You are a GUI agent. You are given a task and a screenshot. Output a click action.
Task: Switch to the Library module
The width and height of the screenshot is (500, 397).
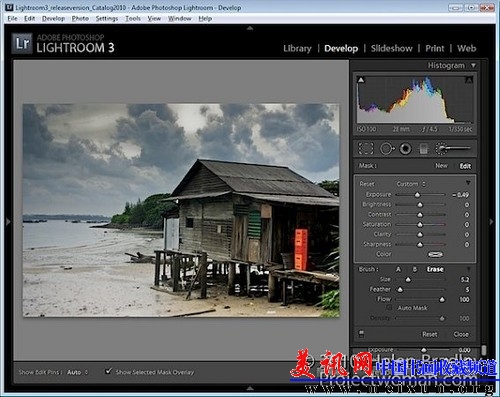[297, 48]
